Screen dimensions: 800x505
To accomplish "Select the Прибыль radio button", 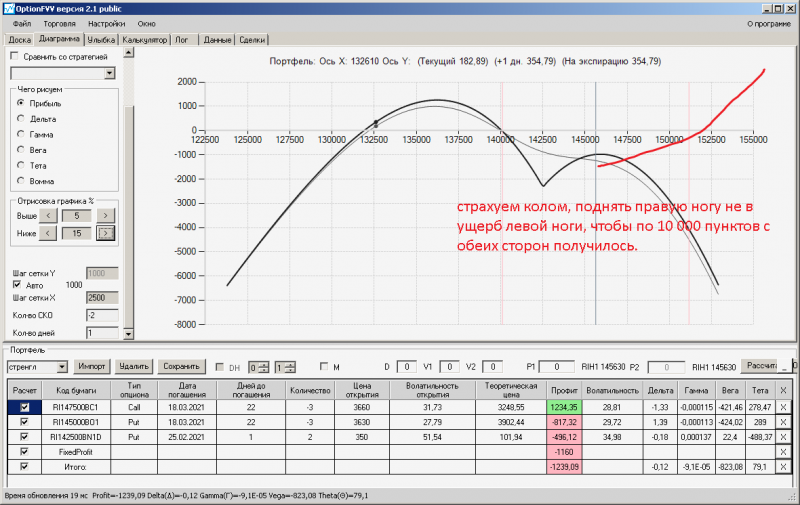I will pos(20,103).
